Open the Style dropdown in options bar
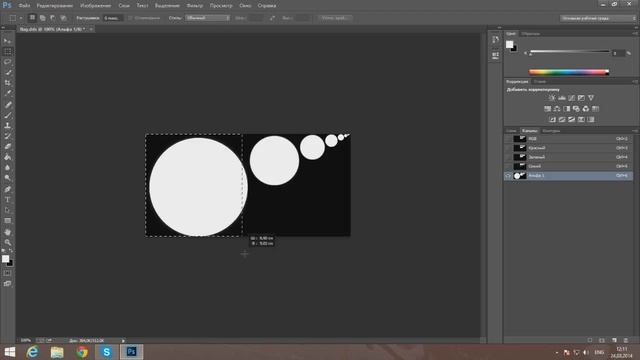The width and height of the screenshot is (640, 360). tap(207, 18)
